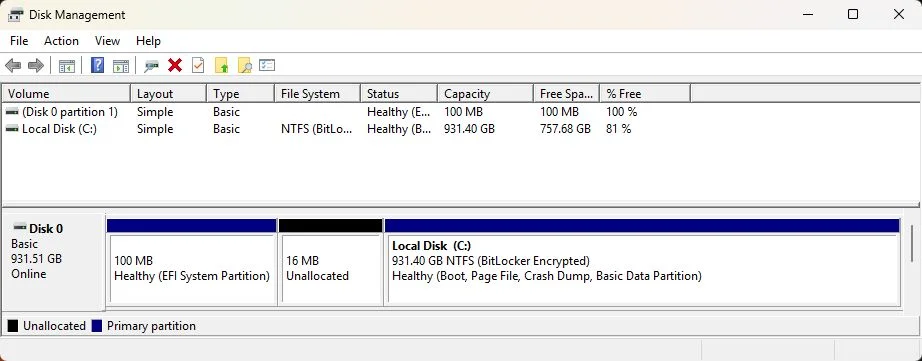
Task: Click the Properties checkmark page icon
Action: tap(198, 65)
